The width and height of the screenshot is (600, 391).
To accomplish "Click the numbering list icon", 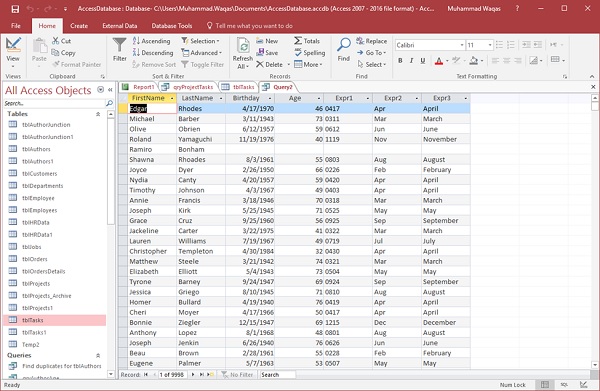I will click(511, 45).
